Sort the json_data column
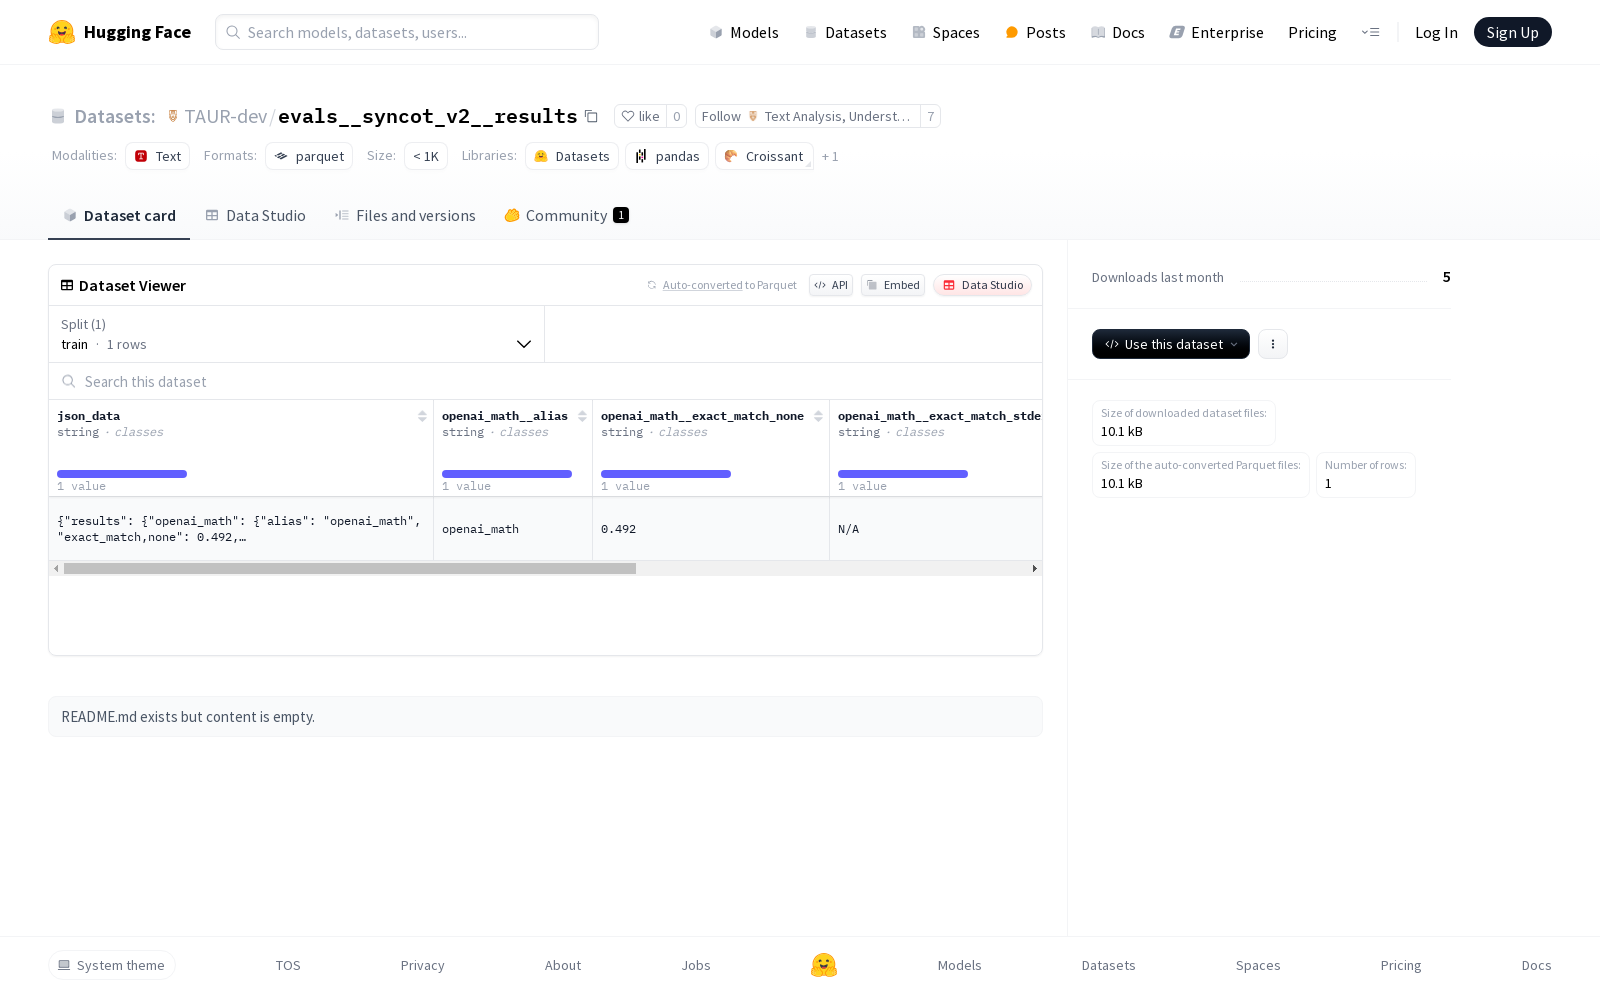The width and height of the screenshot is (1600, 1000). (422, 416)
